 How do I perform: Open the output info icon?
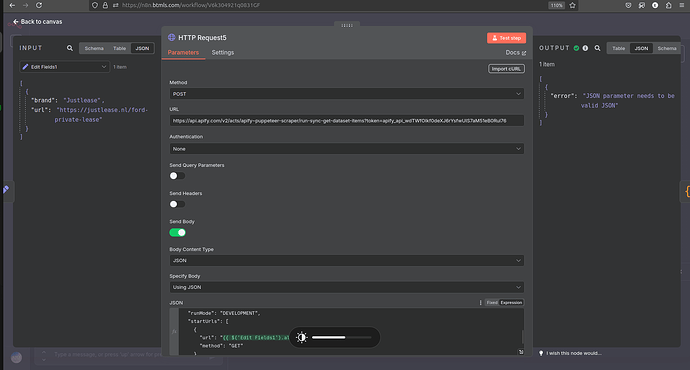[585, 48]
